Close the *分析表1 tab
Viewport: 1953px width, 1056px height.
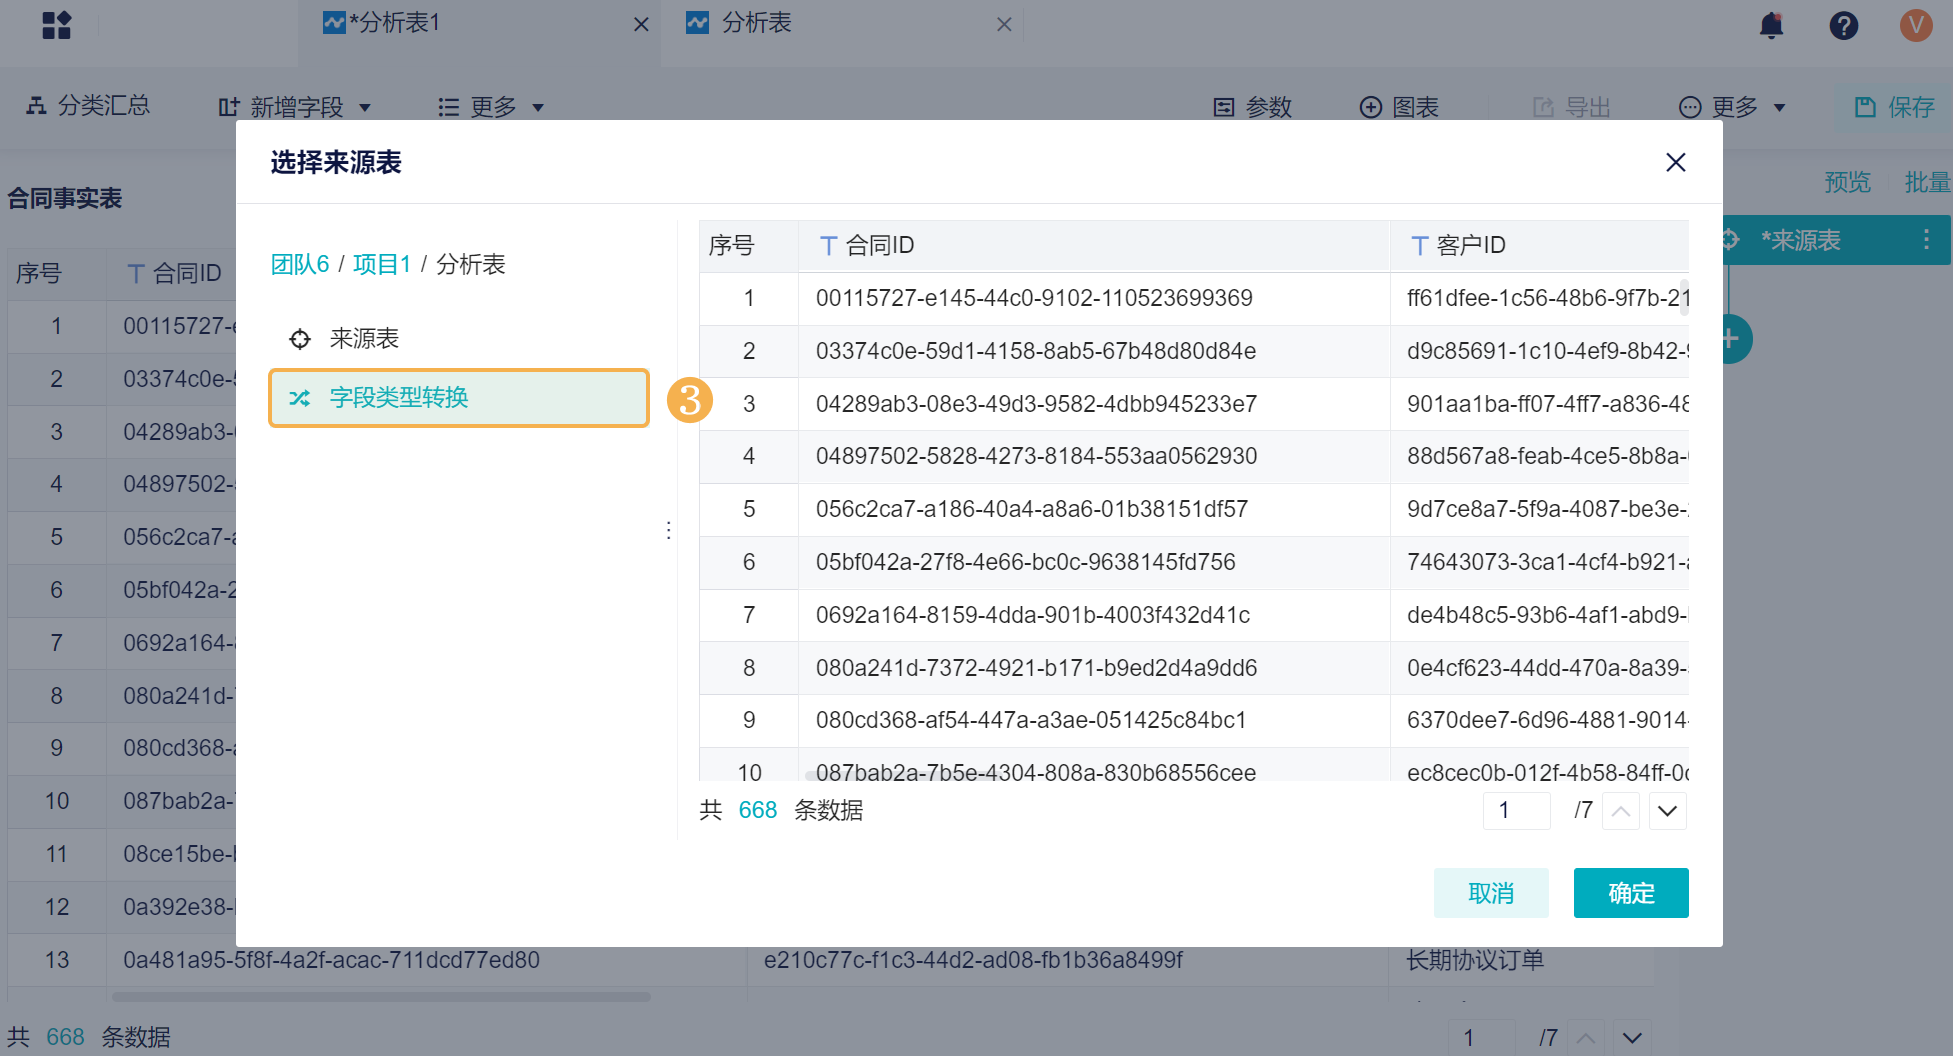[641, 24]
